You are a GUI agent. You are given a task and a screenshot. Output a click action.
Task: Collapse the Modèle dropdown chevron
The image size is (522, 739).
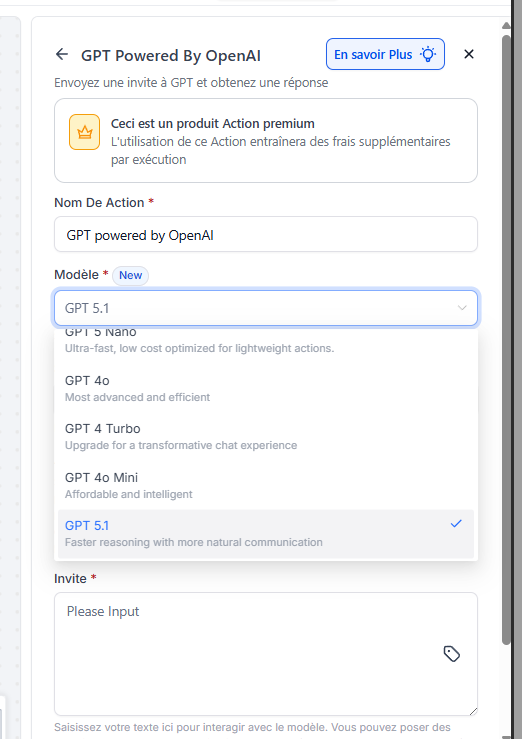[x=462, y=308]
